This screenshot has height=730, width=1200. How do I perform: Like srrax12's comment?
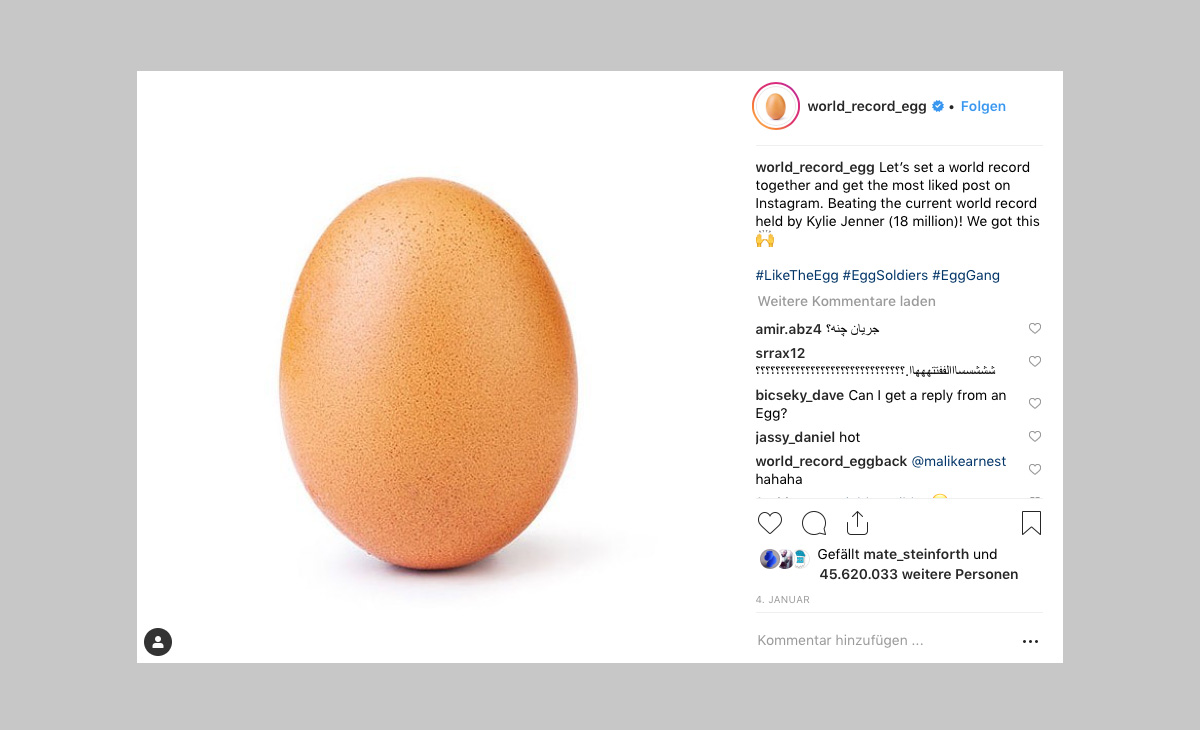1035,361
